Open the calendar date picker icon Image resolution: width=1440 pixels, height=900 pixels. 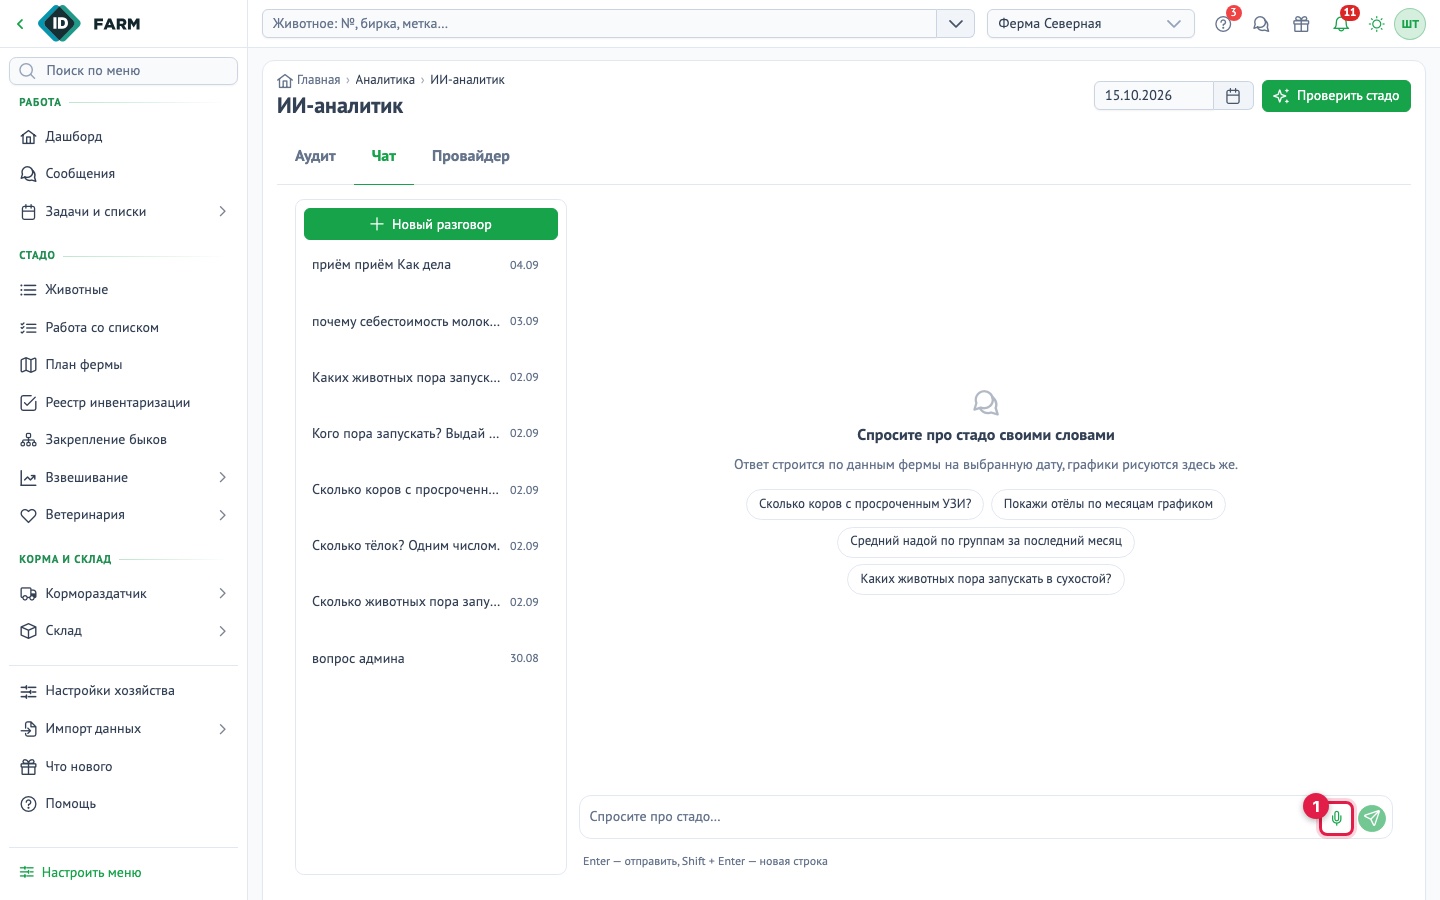click(x=1233, y=96)
